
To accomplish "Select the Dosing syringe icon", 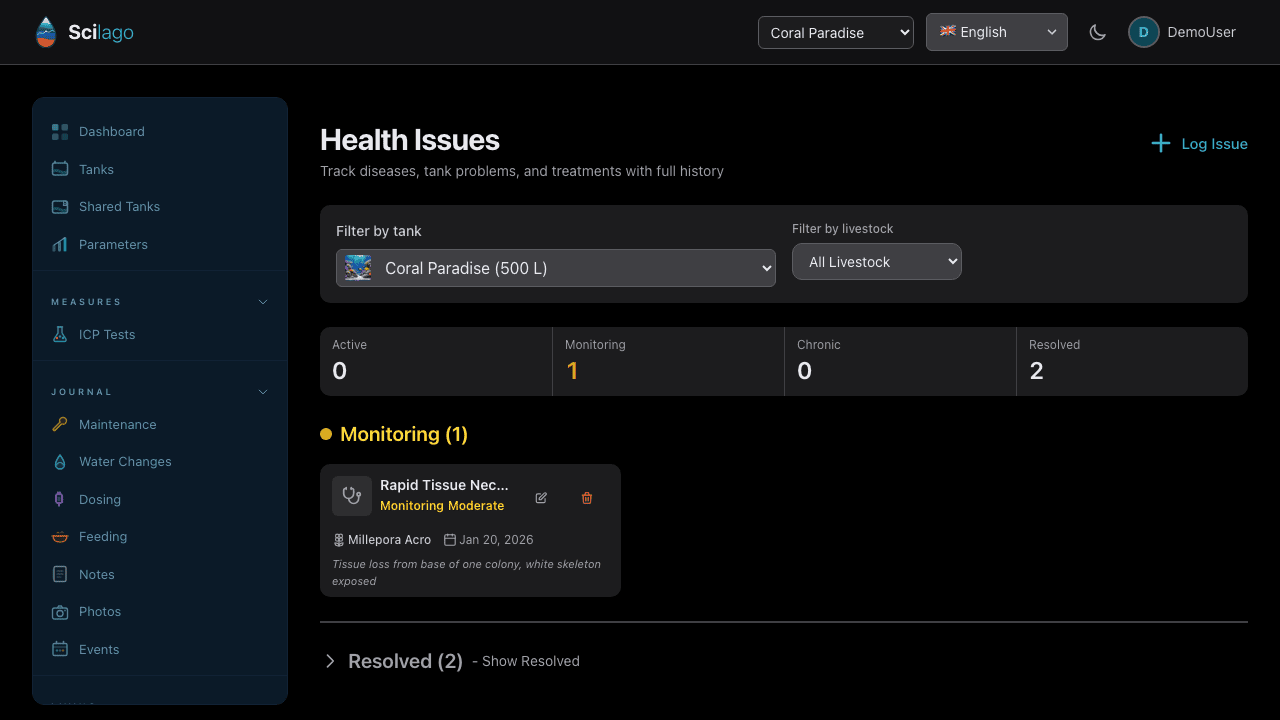I will pos(60,499).
